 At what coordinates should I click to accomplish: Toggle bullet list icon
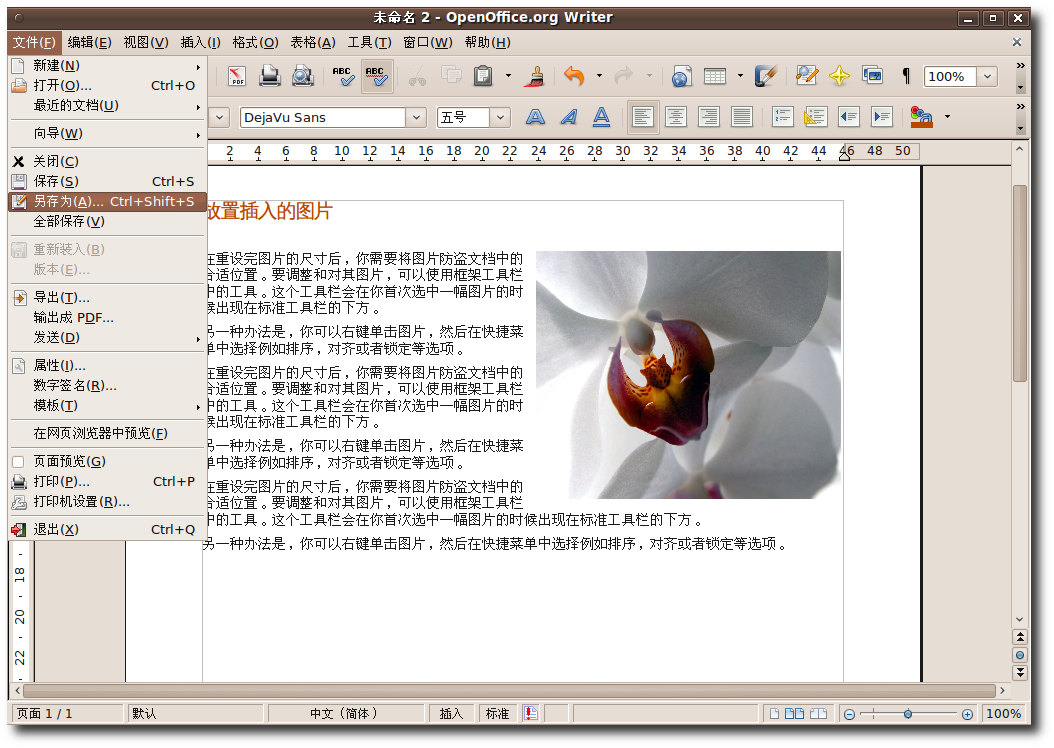tap(815, 117)
